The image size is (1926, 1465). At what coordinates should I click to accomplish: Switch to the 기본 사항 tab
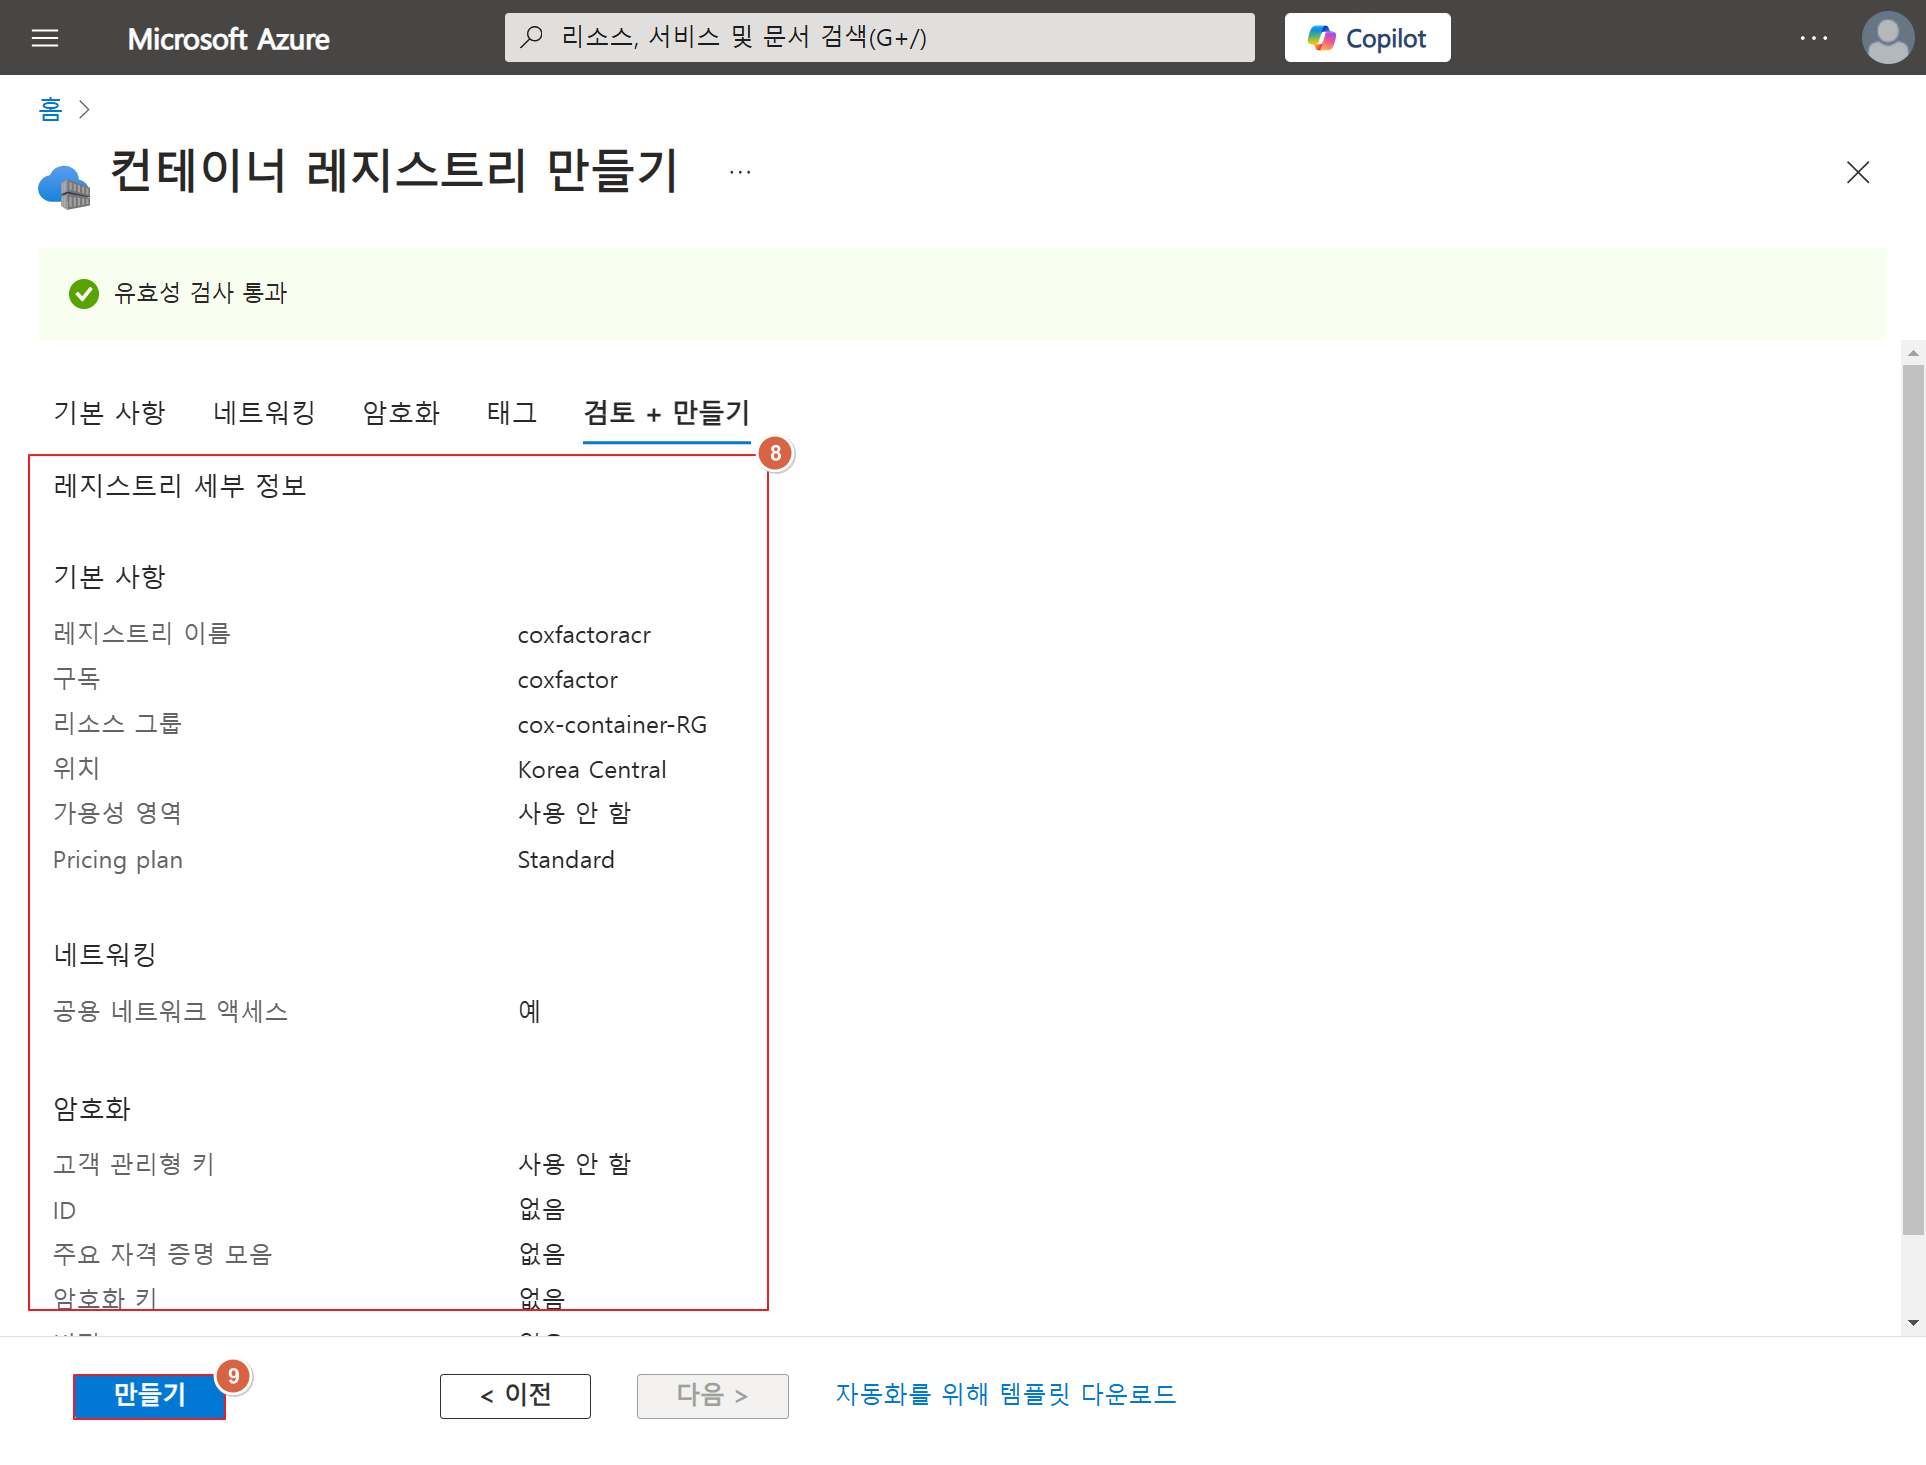(109, 412)
